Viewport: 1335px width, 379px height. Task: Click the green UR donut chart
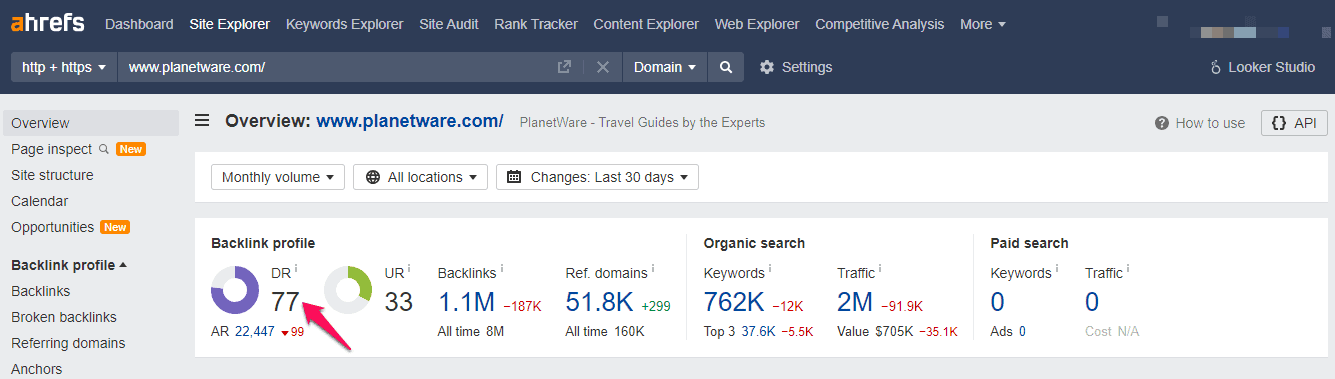[349, 290]
